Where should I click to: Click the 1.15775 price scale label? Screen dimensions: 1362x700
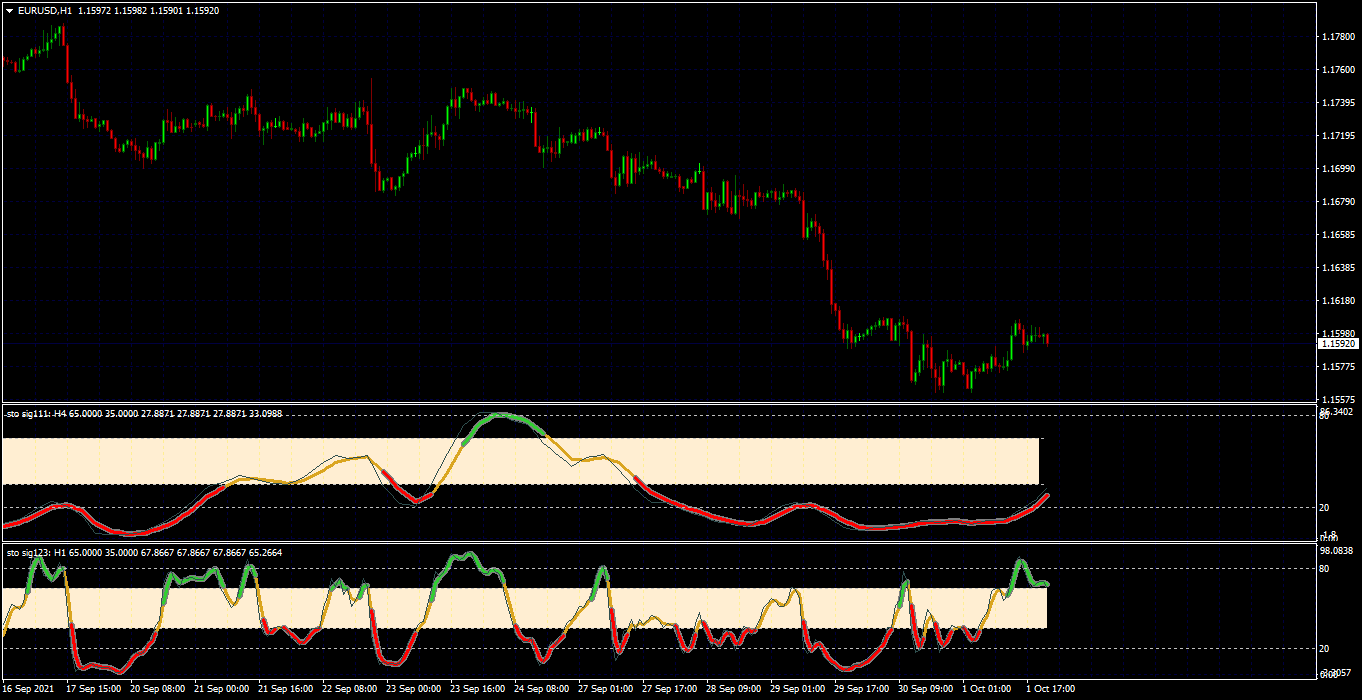[x=1338, y=367]
